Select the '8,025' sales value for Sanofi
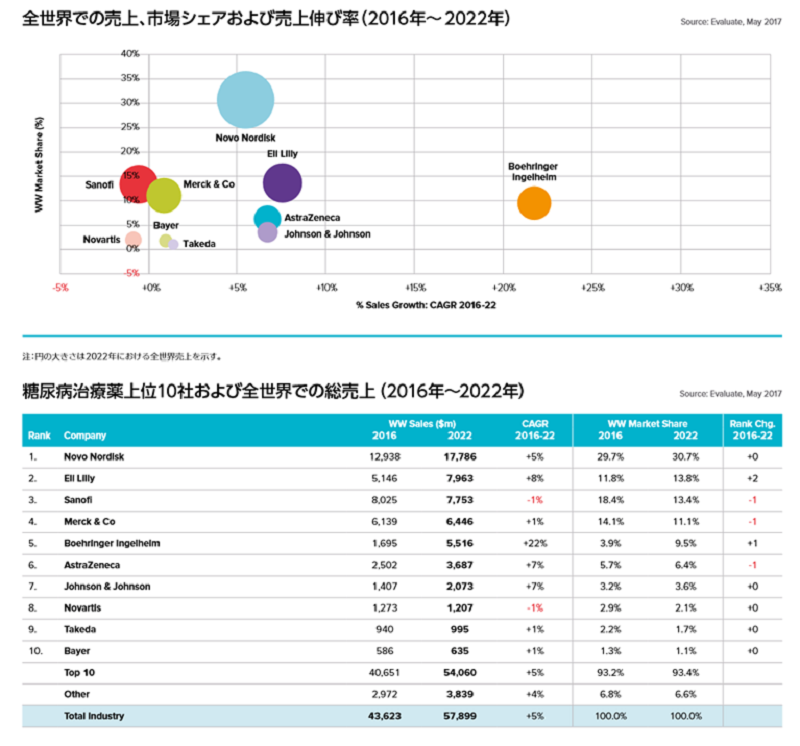The height and width of the screenshot is (746, 800). pos(384,500)
